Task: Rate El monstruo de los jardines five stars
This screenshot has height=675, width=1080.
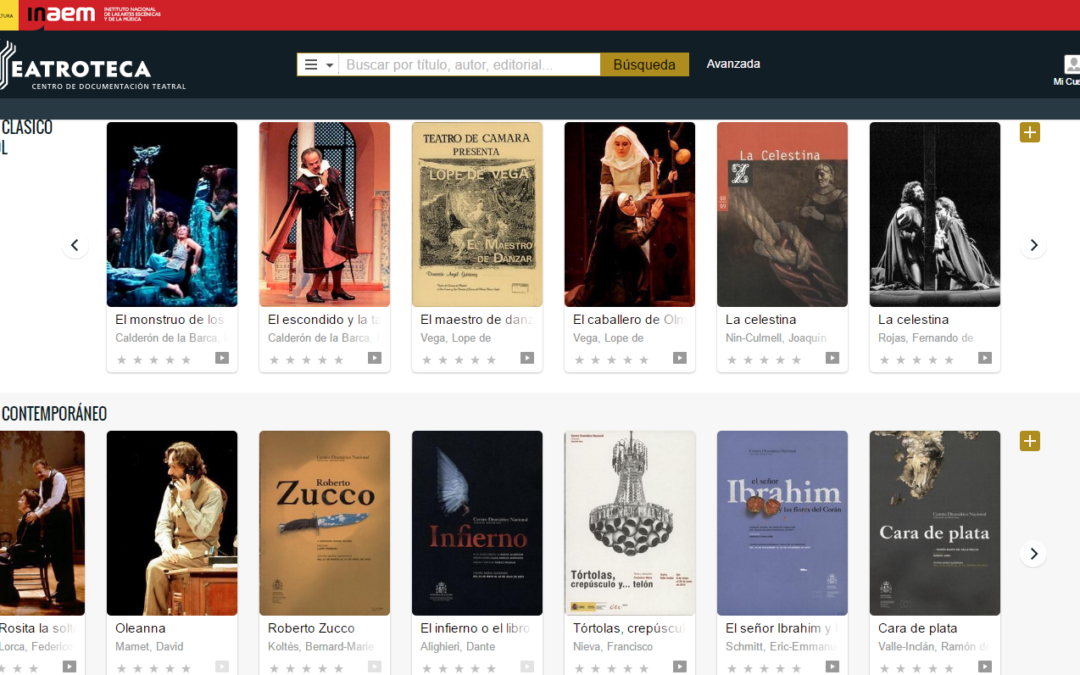Action: click(x=186, y=360)
